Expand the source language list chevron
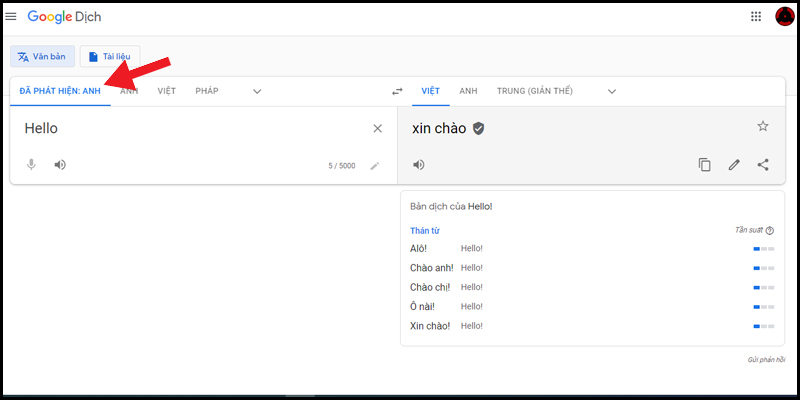 pos(257,92)
